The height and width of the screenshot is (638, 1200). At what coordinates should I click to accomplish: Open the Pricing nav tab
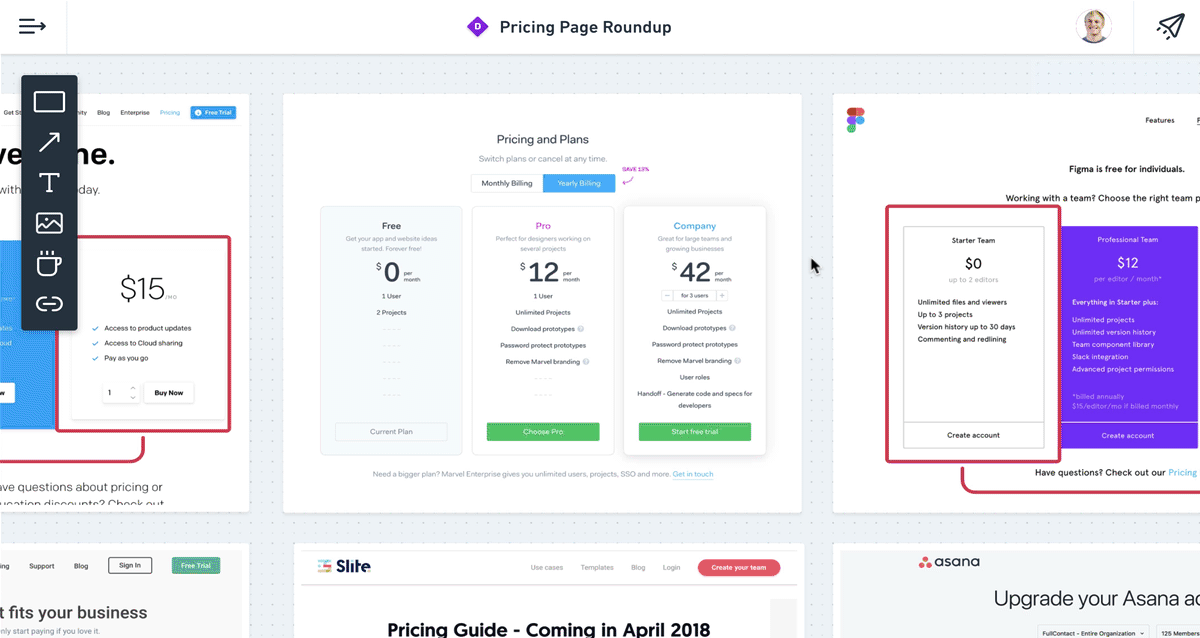point(170,113)
